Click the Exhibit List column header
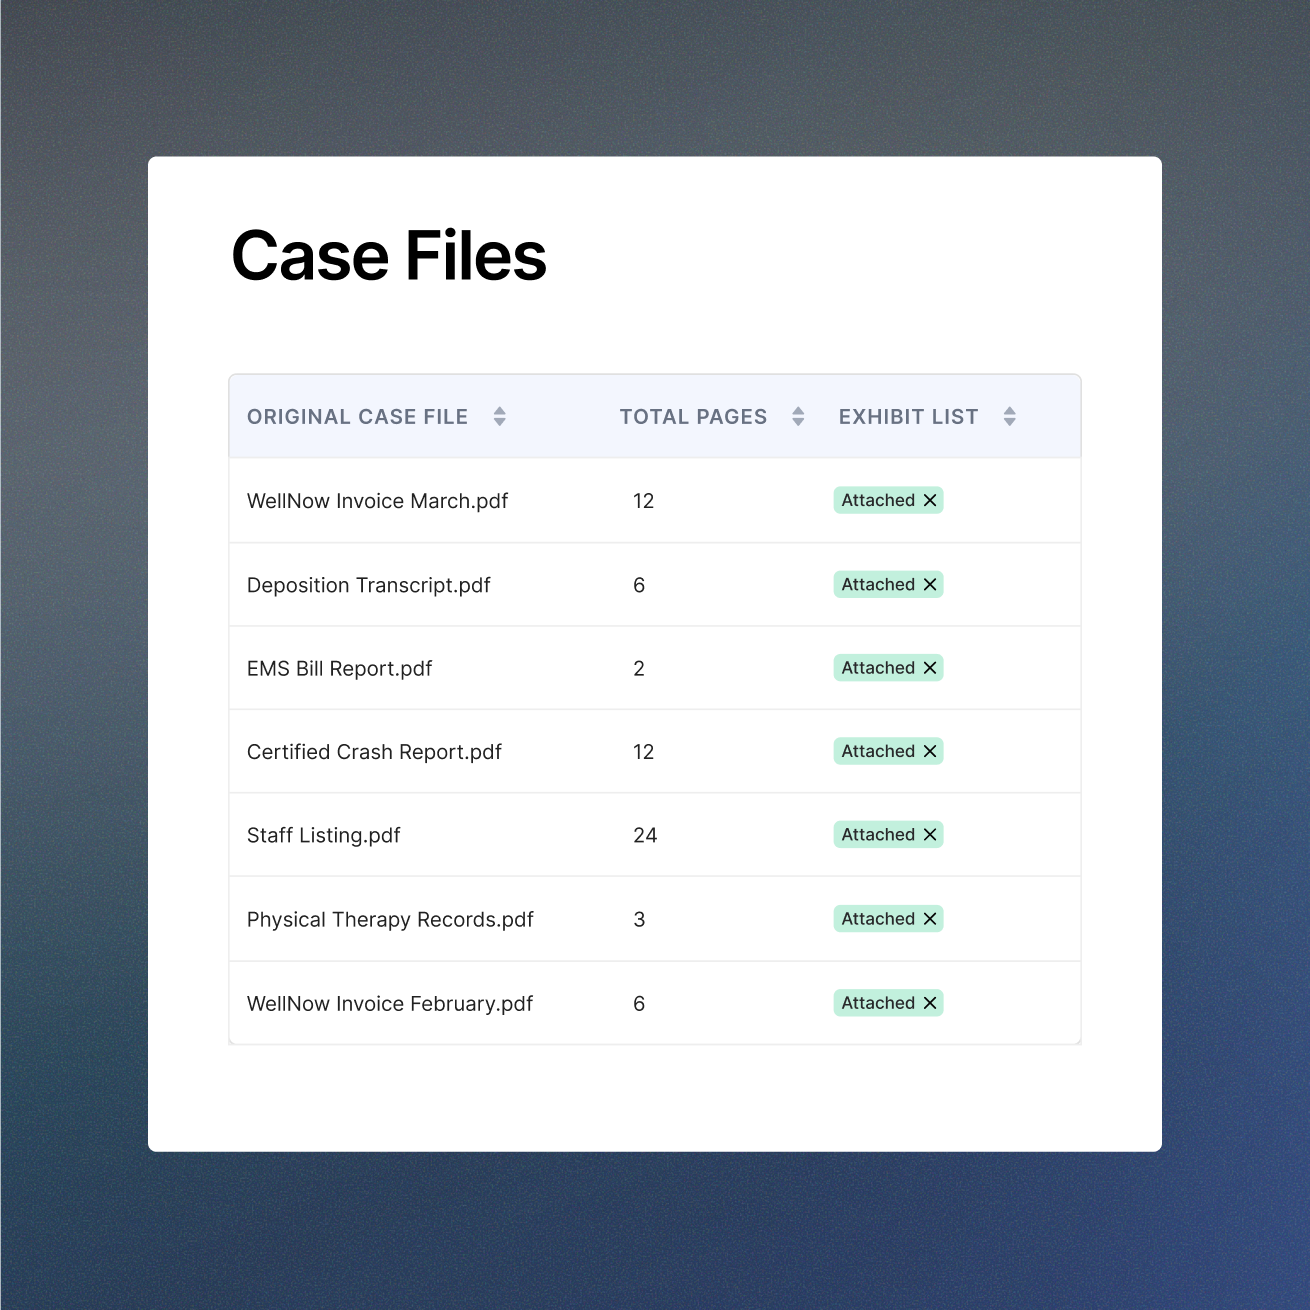 click(x=908, y=417)
